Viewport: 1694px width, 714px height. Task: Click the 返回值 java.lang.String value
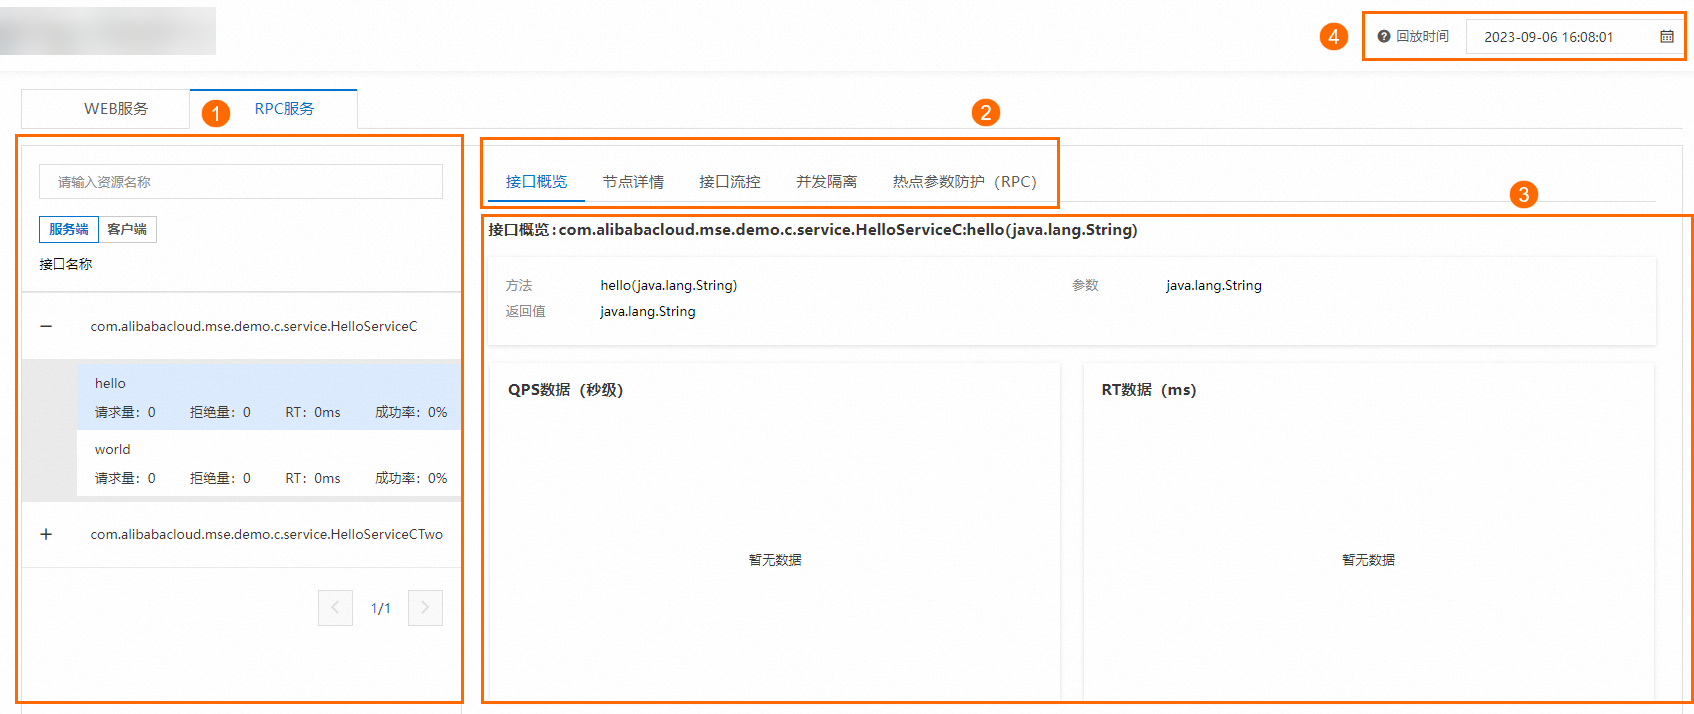click(648, 311)
